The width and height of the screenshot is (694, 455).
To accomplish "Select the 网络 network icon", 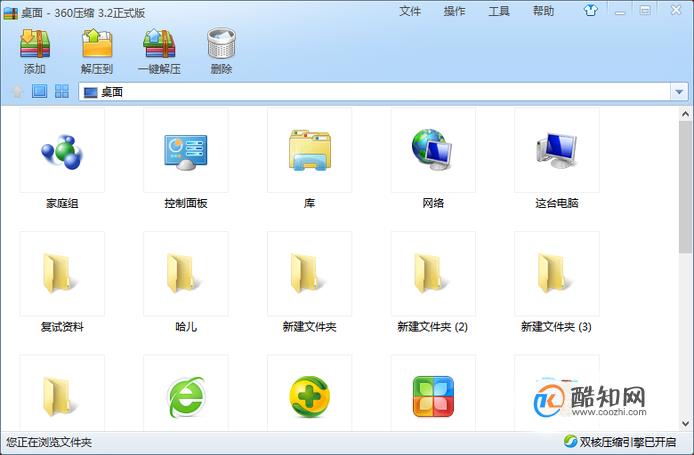I will pyautogui.click(x=432, y=150).
